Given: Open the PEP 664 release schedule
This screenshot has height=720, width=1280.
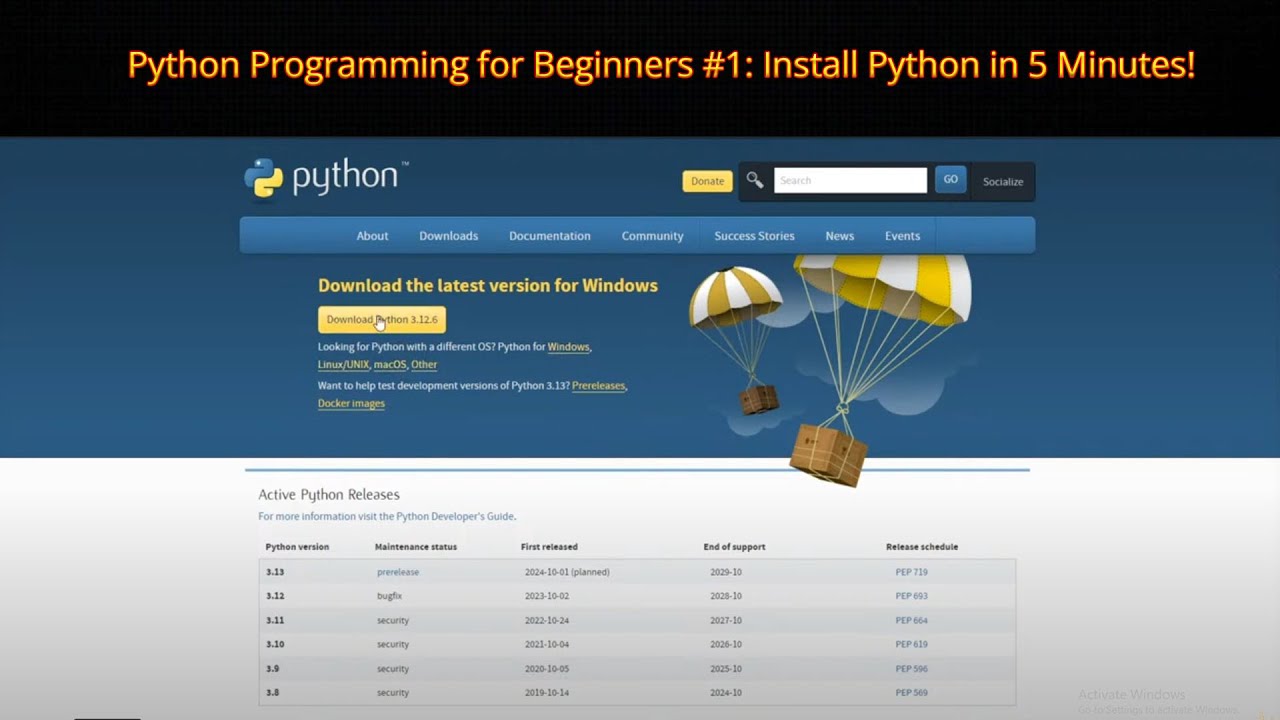Looking at the screenshot, I should pos(911,620).
